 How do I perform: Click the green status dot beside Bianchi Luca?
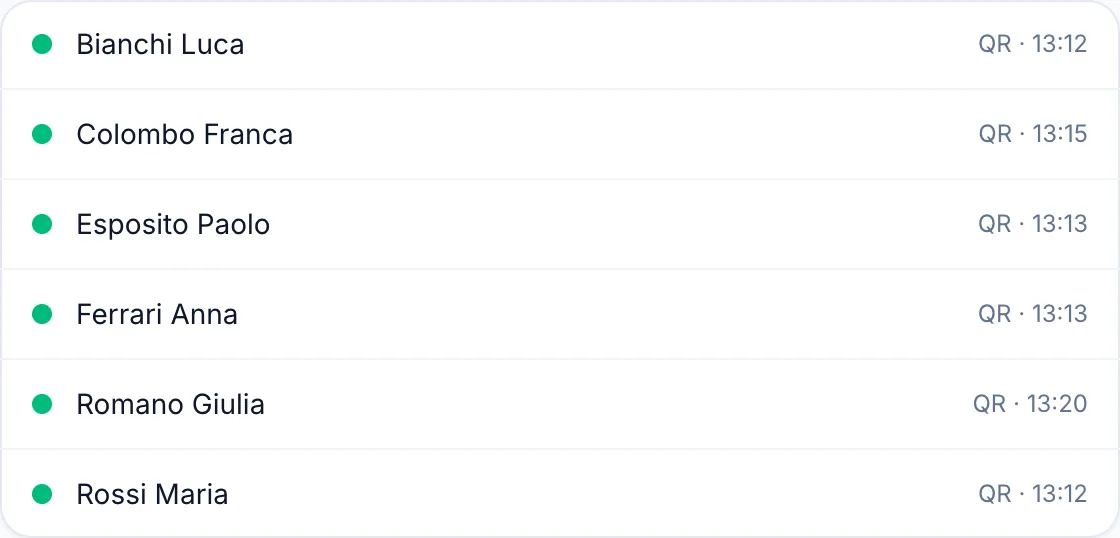click(x=42, y=44)
